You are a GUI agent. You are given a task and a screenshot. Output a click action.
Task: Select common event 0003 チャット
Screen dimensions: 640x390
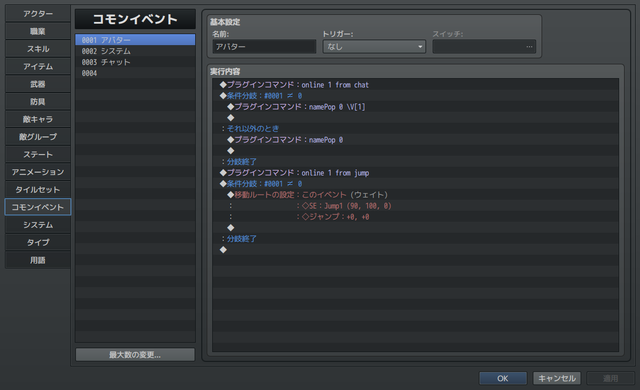[x=135, y=62]
